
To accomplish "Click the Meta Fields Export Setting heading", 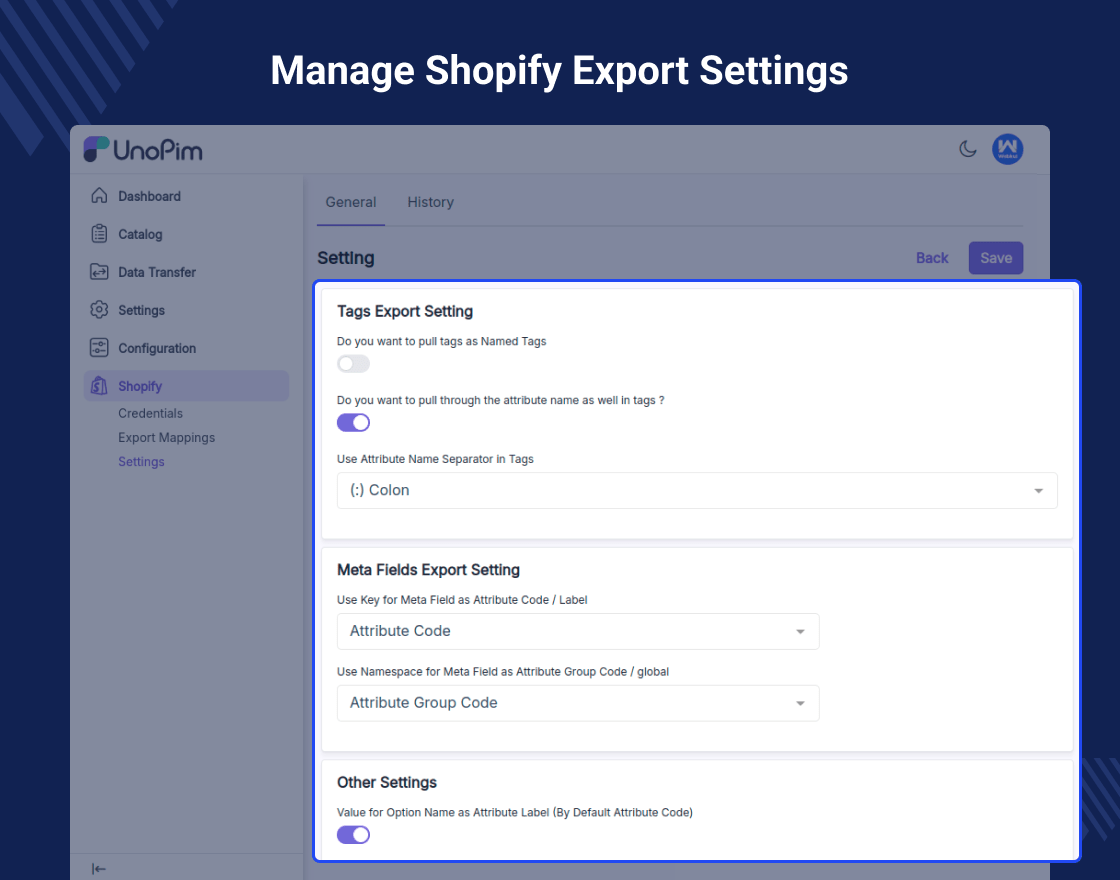I will (429, 570).
